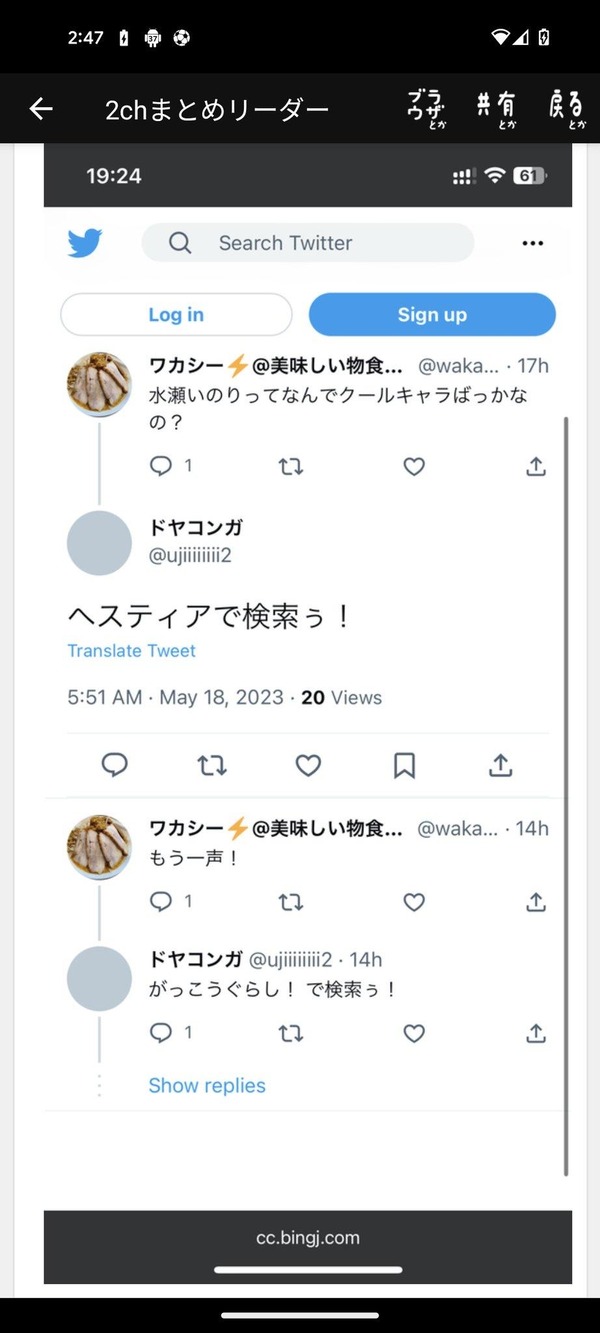Bookmark the ヘスティアで検索 tweet
This screenshot has height=1333, width=600.
click(x=404, y=766)
